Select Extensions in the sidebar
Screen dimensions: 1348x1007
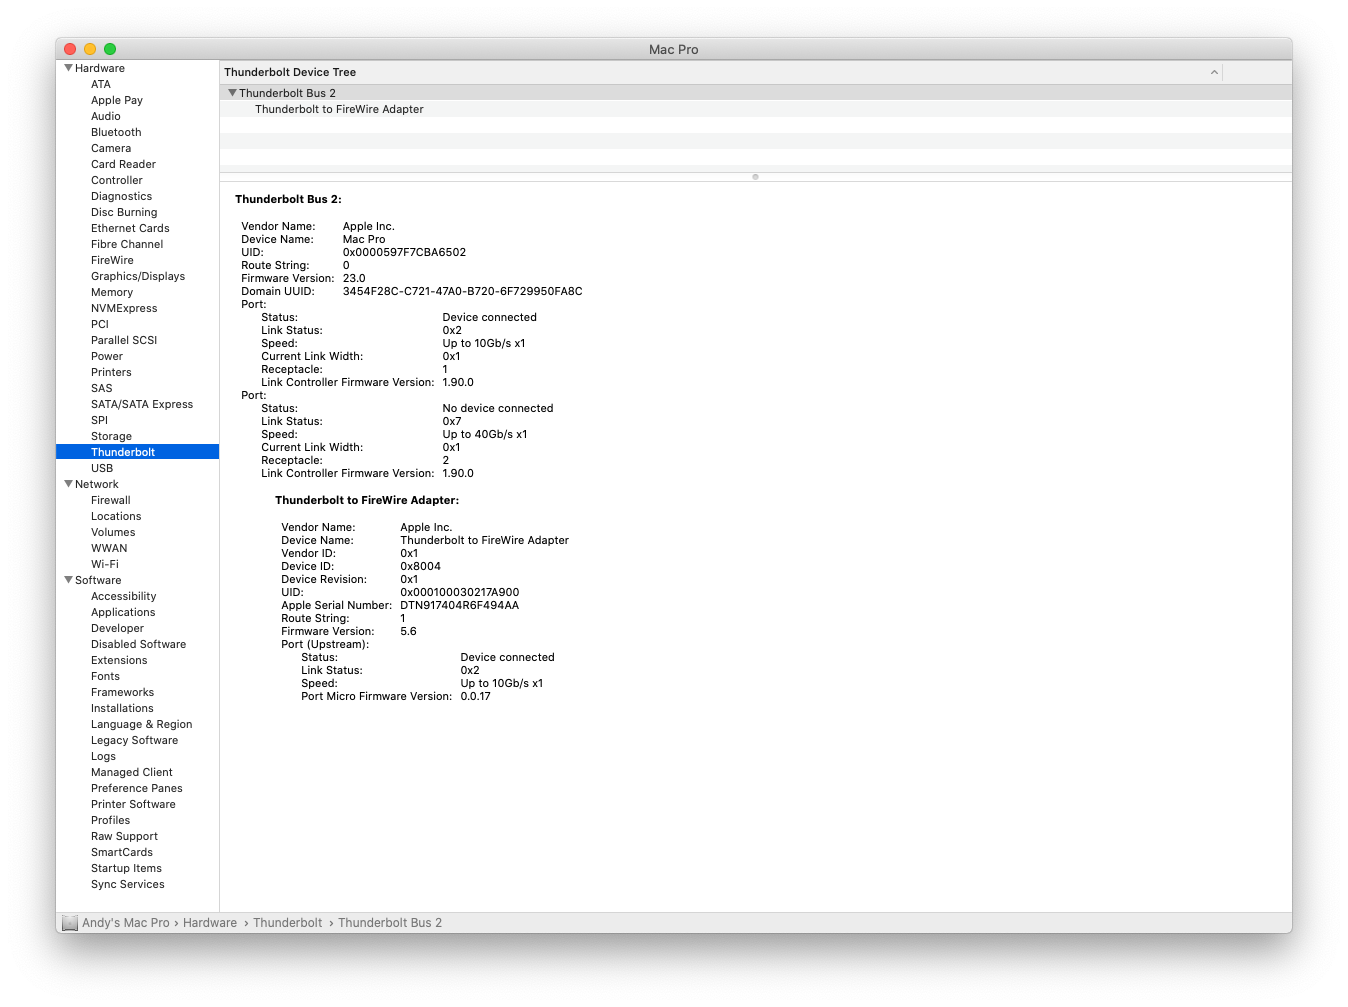point(119,660)
